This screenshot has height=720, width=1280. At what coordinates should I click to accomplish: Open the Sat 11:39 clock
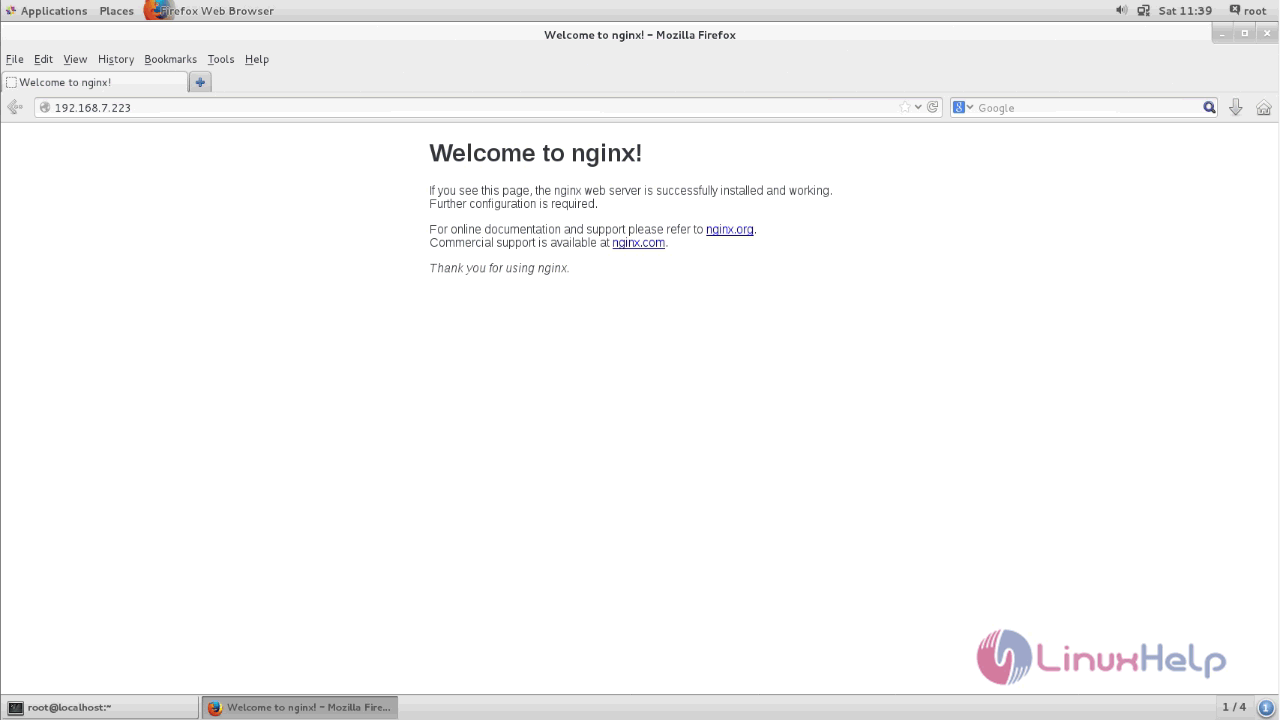click(1185, 10)
